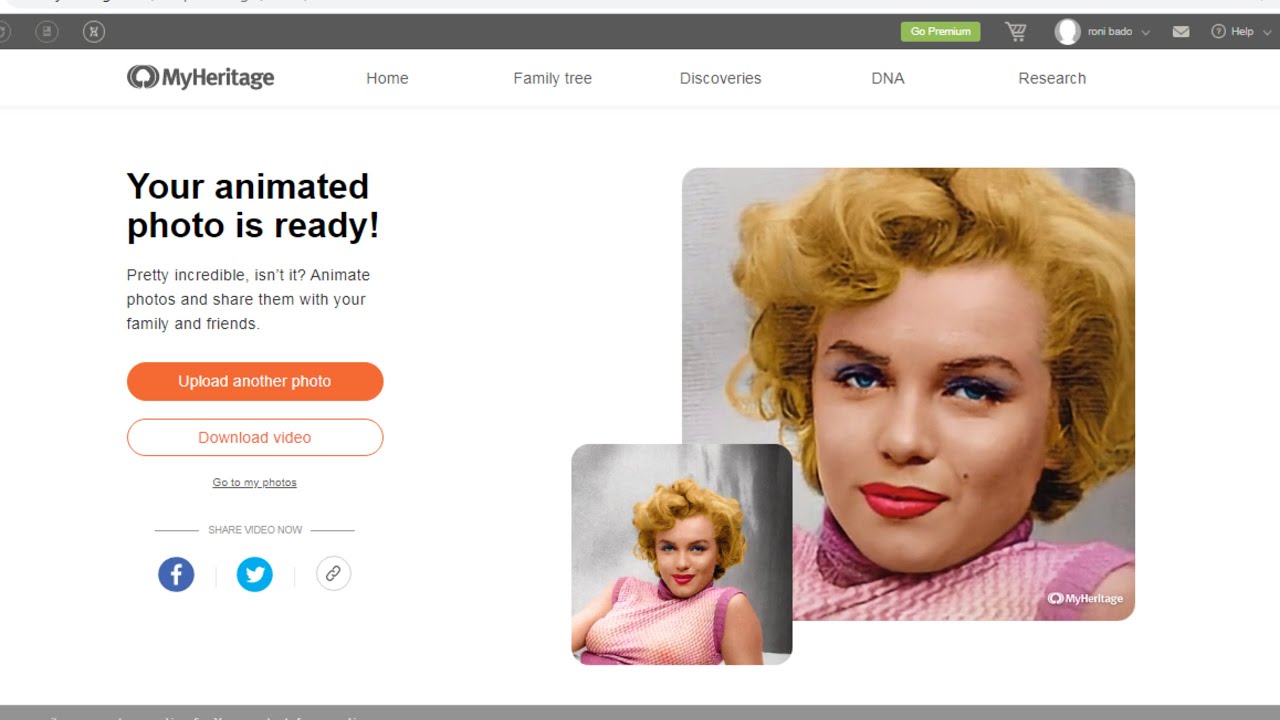Image resolution: width=1280 pixels, height=720 pixels.
Task: Open the mail inbox envelope icon
Action: coord(1181,32)
